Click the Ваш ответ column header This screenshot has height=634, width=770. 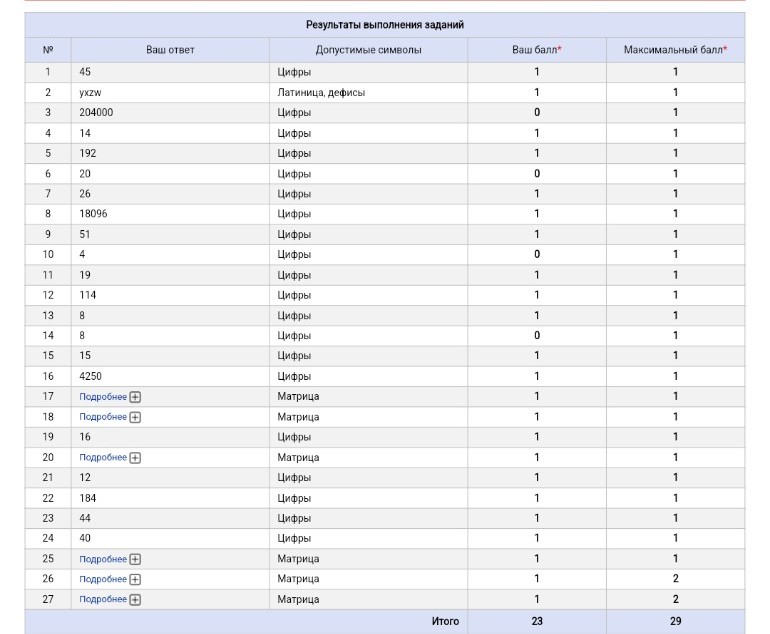pyautogui.click(x=170, y=50)
